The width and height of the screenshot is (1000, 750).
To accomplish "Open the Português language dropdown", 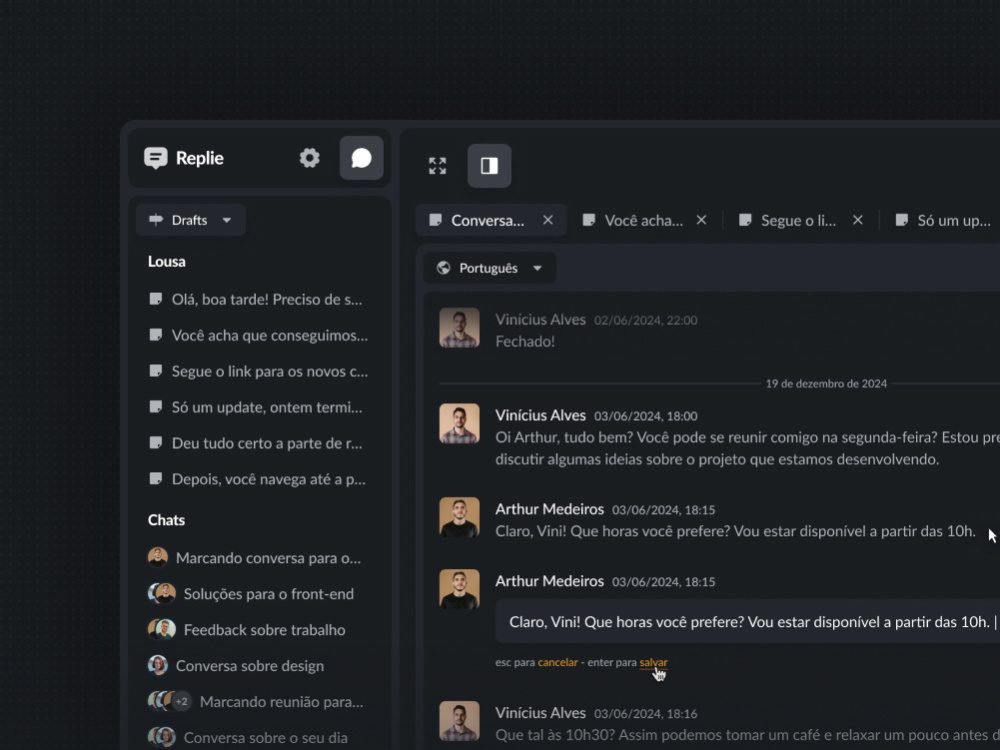I will (489, 268).
